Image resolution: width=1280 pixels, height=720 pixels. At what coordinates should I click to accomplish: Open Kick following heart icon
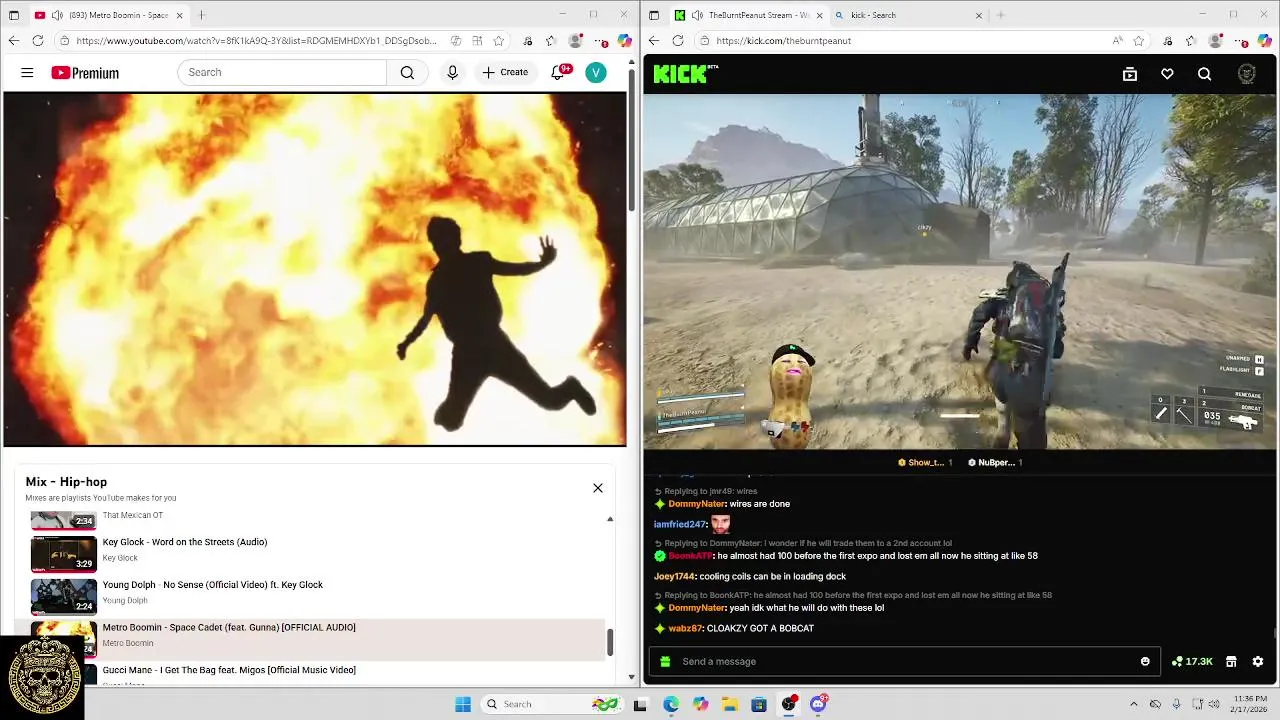(1167, 74)
